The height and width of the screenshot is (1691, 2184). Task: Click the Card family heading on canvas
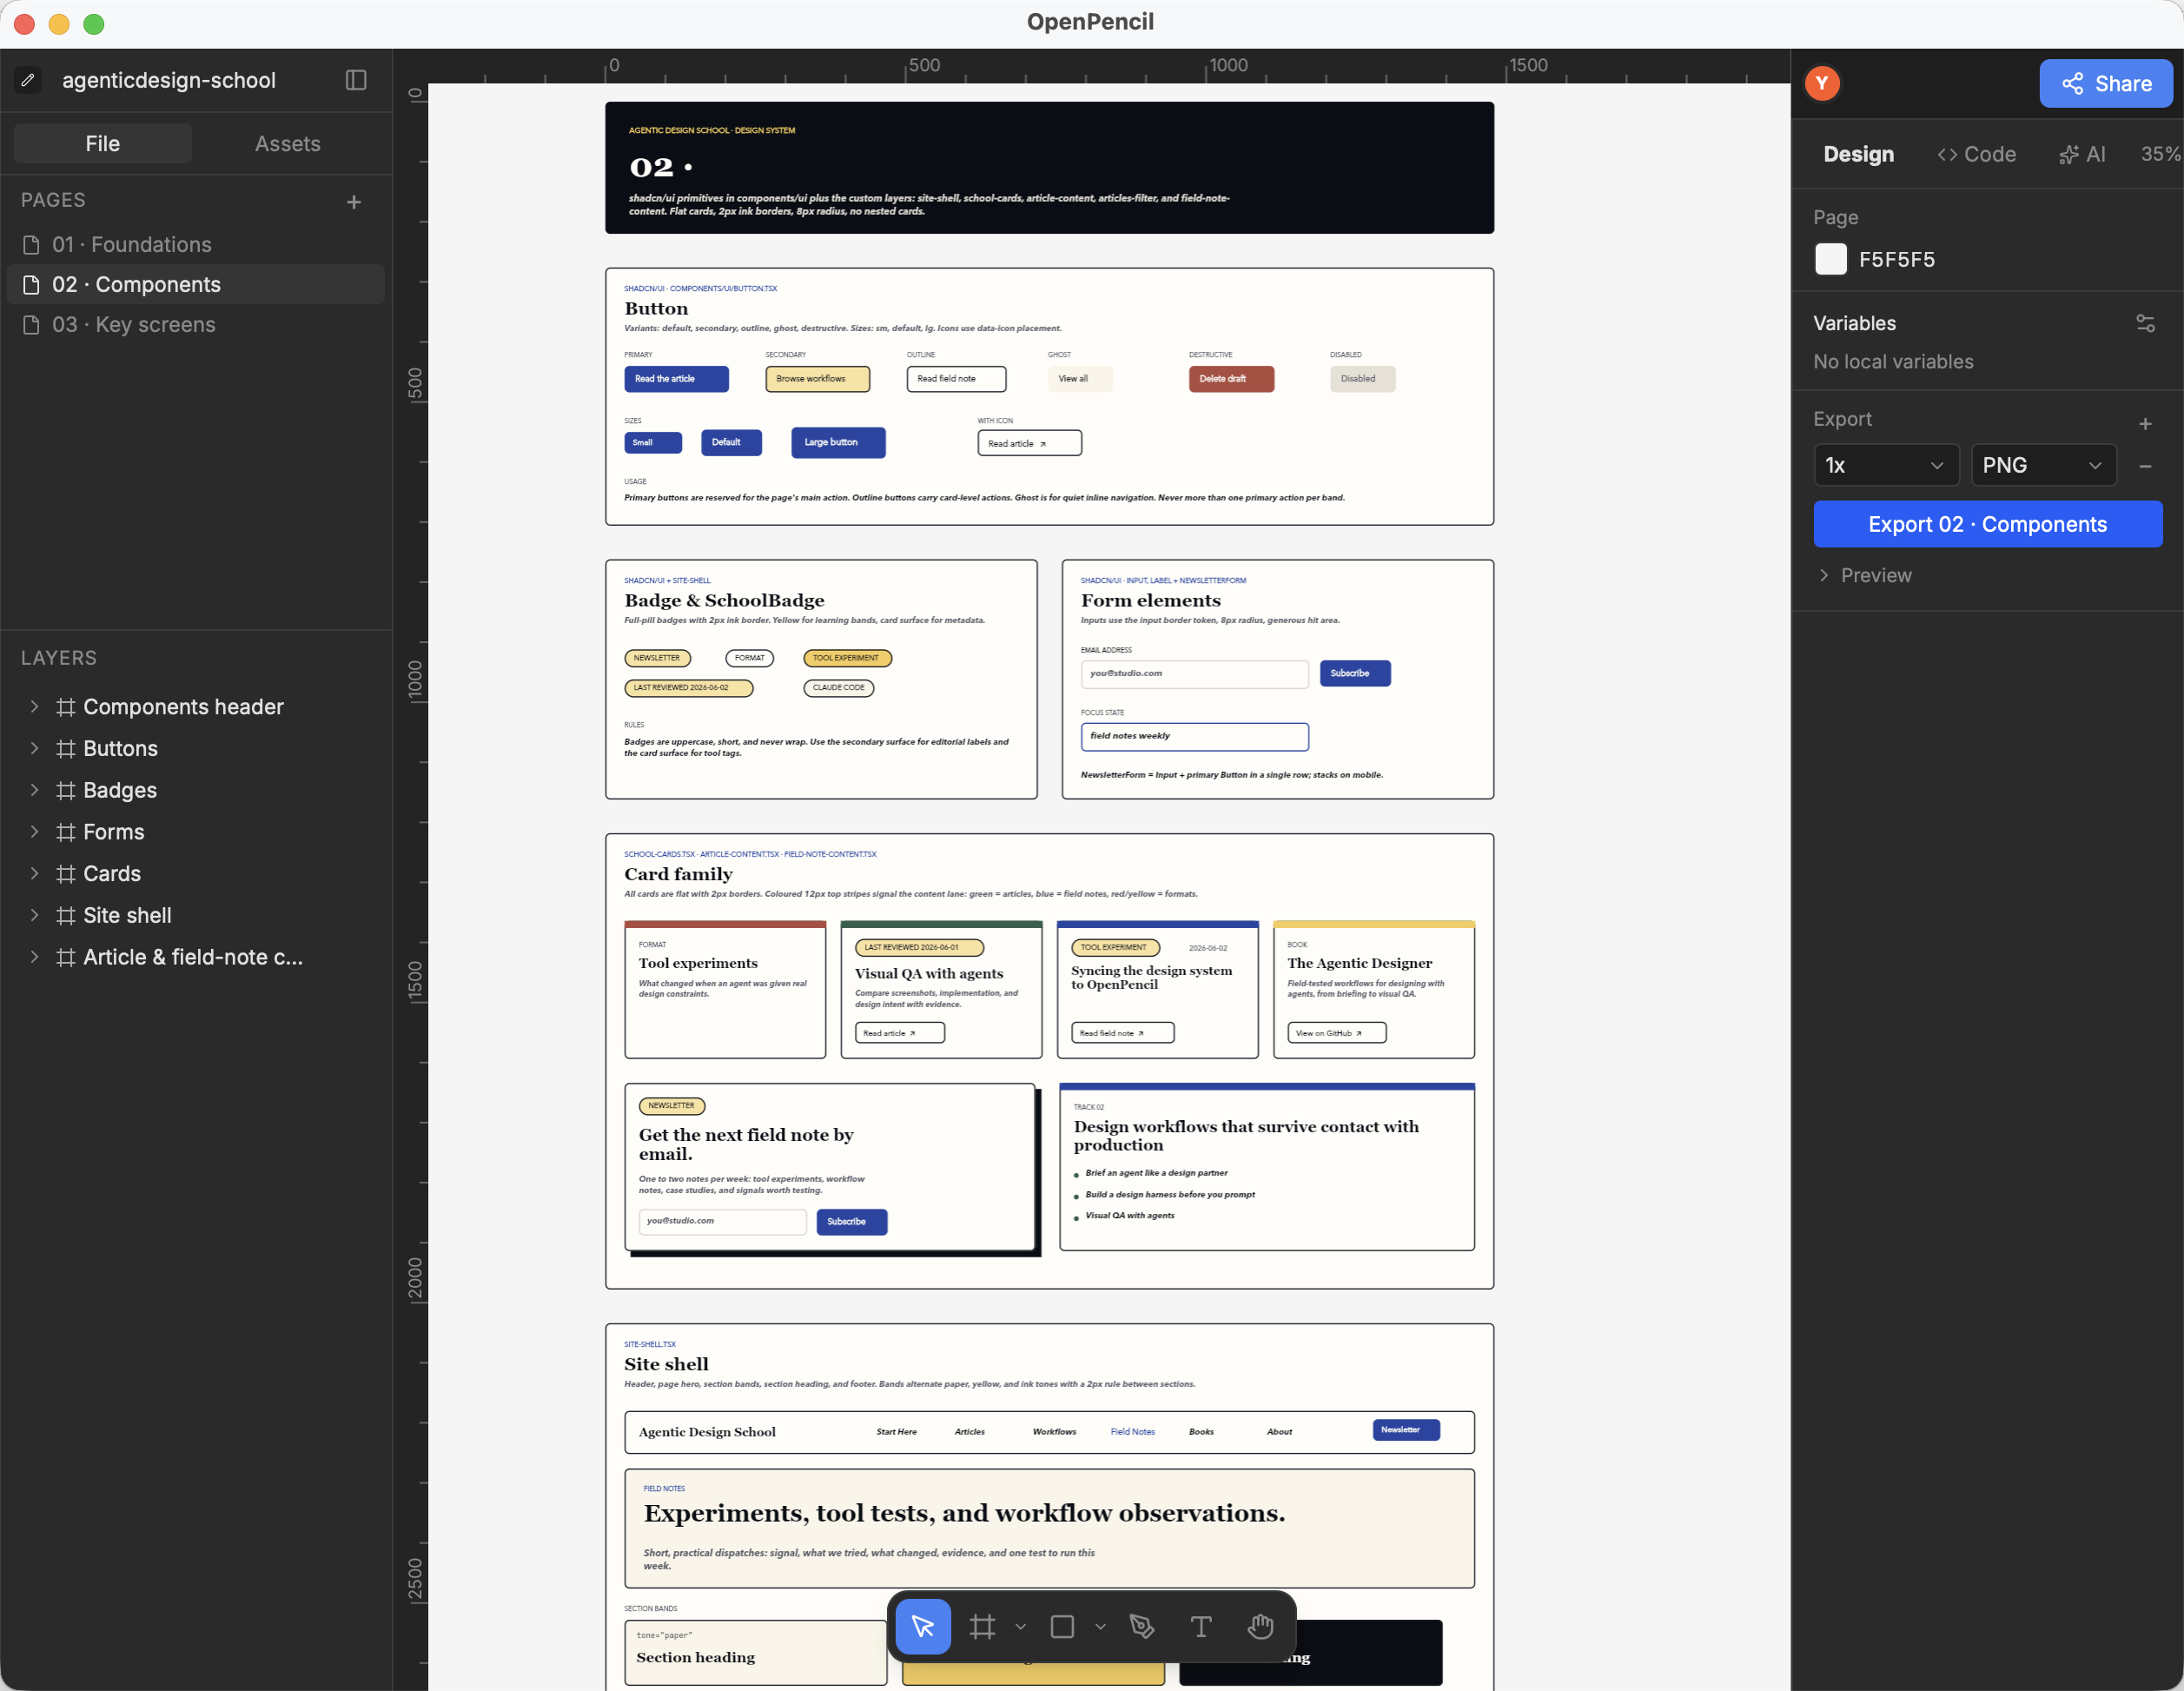click(679, 874)
